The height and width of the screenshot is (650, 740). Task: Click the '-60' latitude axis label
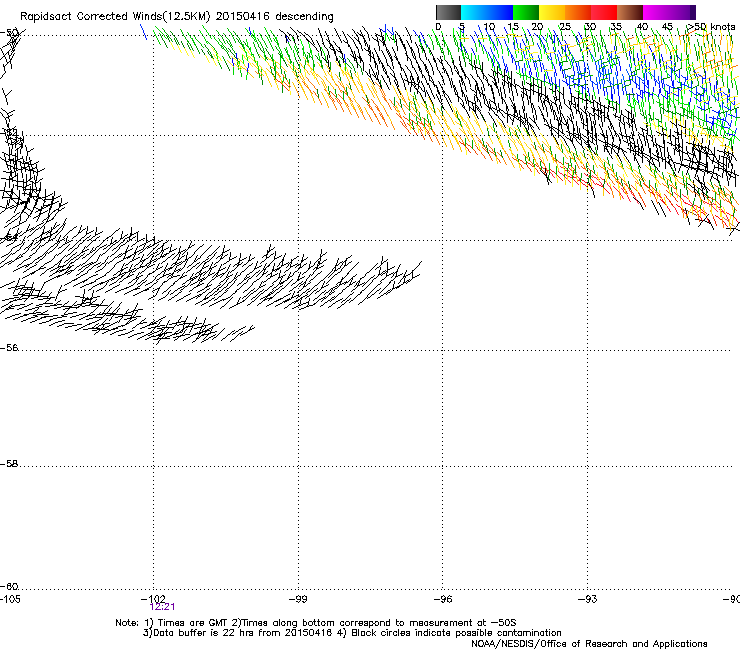point(9,587)
